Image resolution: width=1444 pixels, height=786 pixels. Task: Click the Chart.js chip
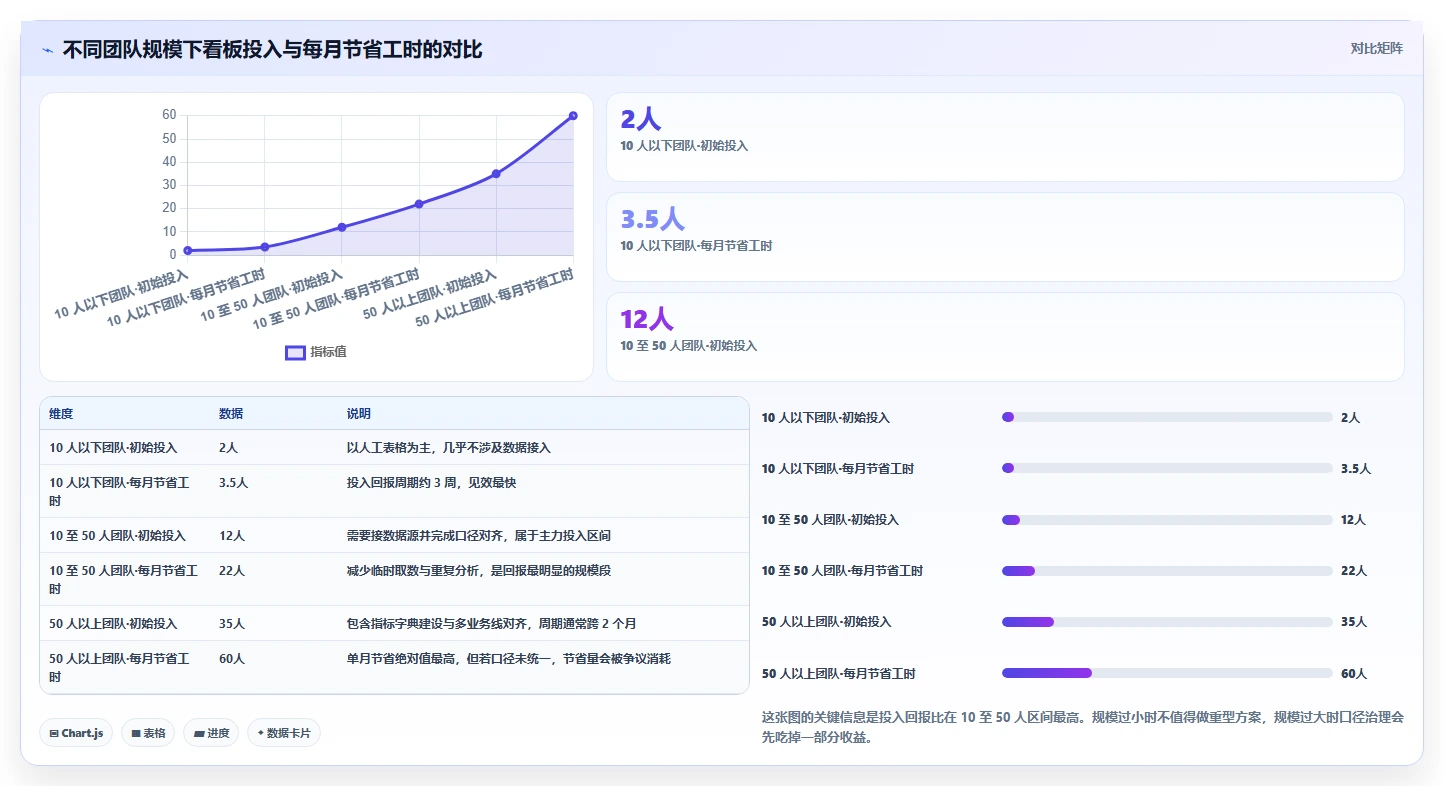point(77,733)
